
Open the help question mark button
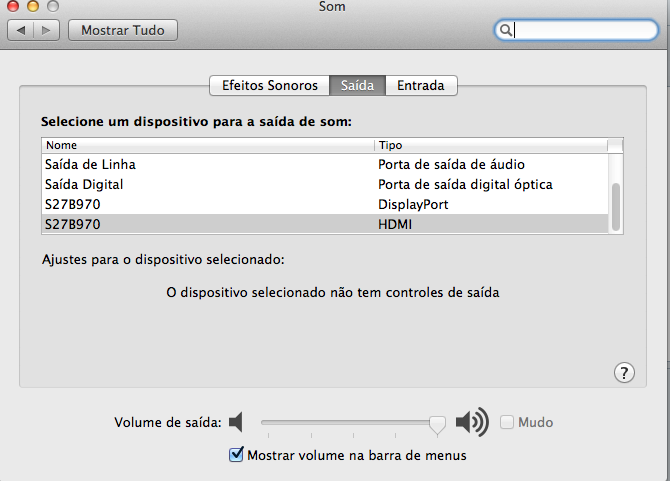click(622, 372)
